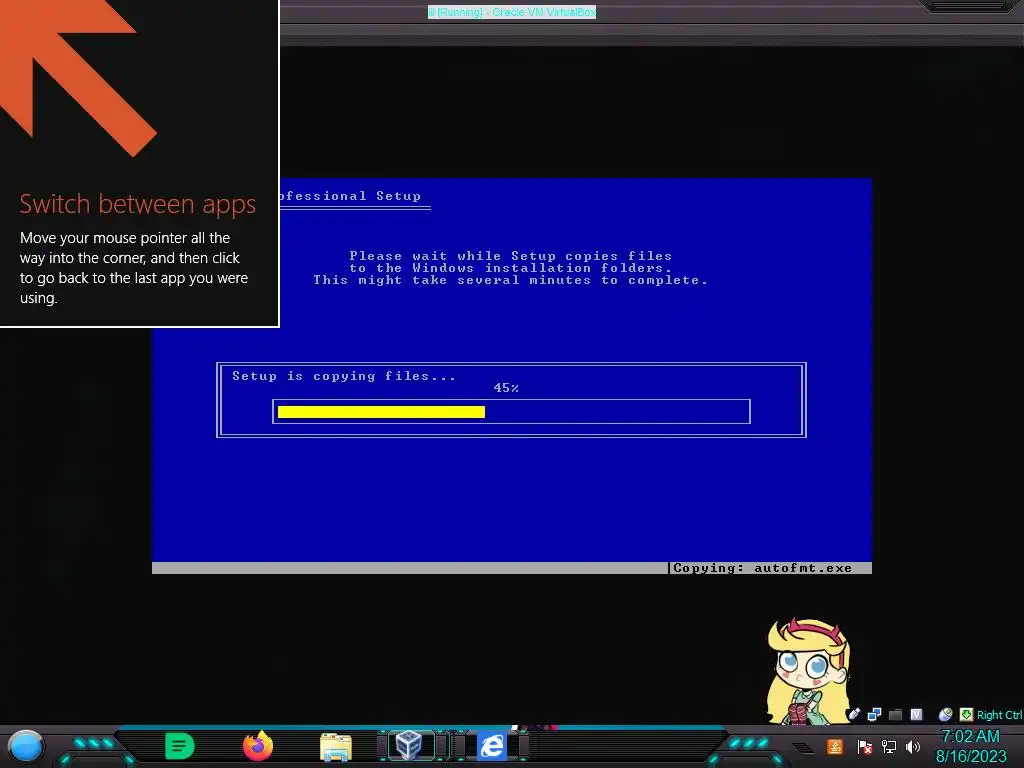Click the Right Ctrl host key label
1024x768 pixels.
point(999,715)
